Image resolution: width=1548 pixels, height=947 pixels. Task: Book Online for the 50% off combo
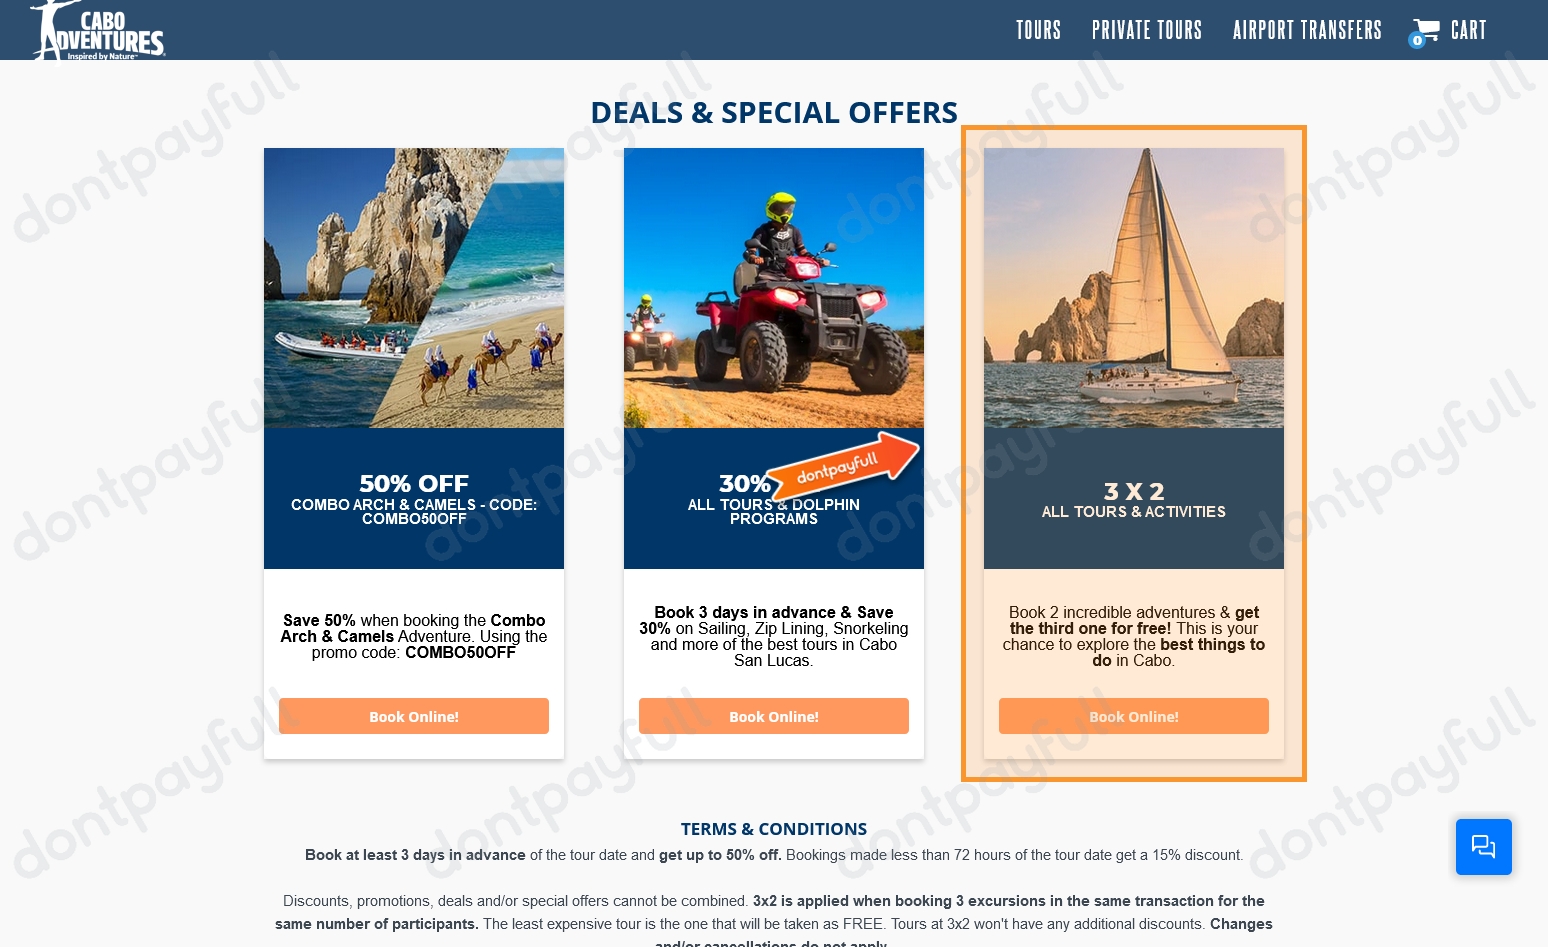pos(414,716)
